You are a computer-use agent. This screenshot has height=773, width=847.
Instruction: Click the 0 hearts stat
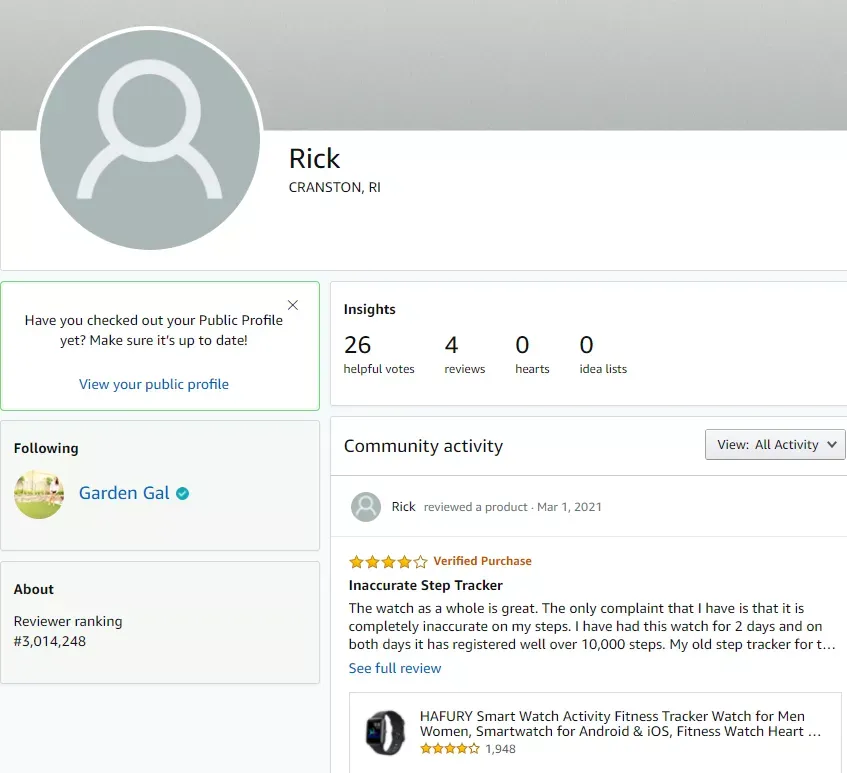tap(532, 354)
